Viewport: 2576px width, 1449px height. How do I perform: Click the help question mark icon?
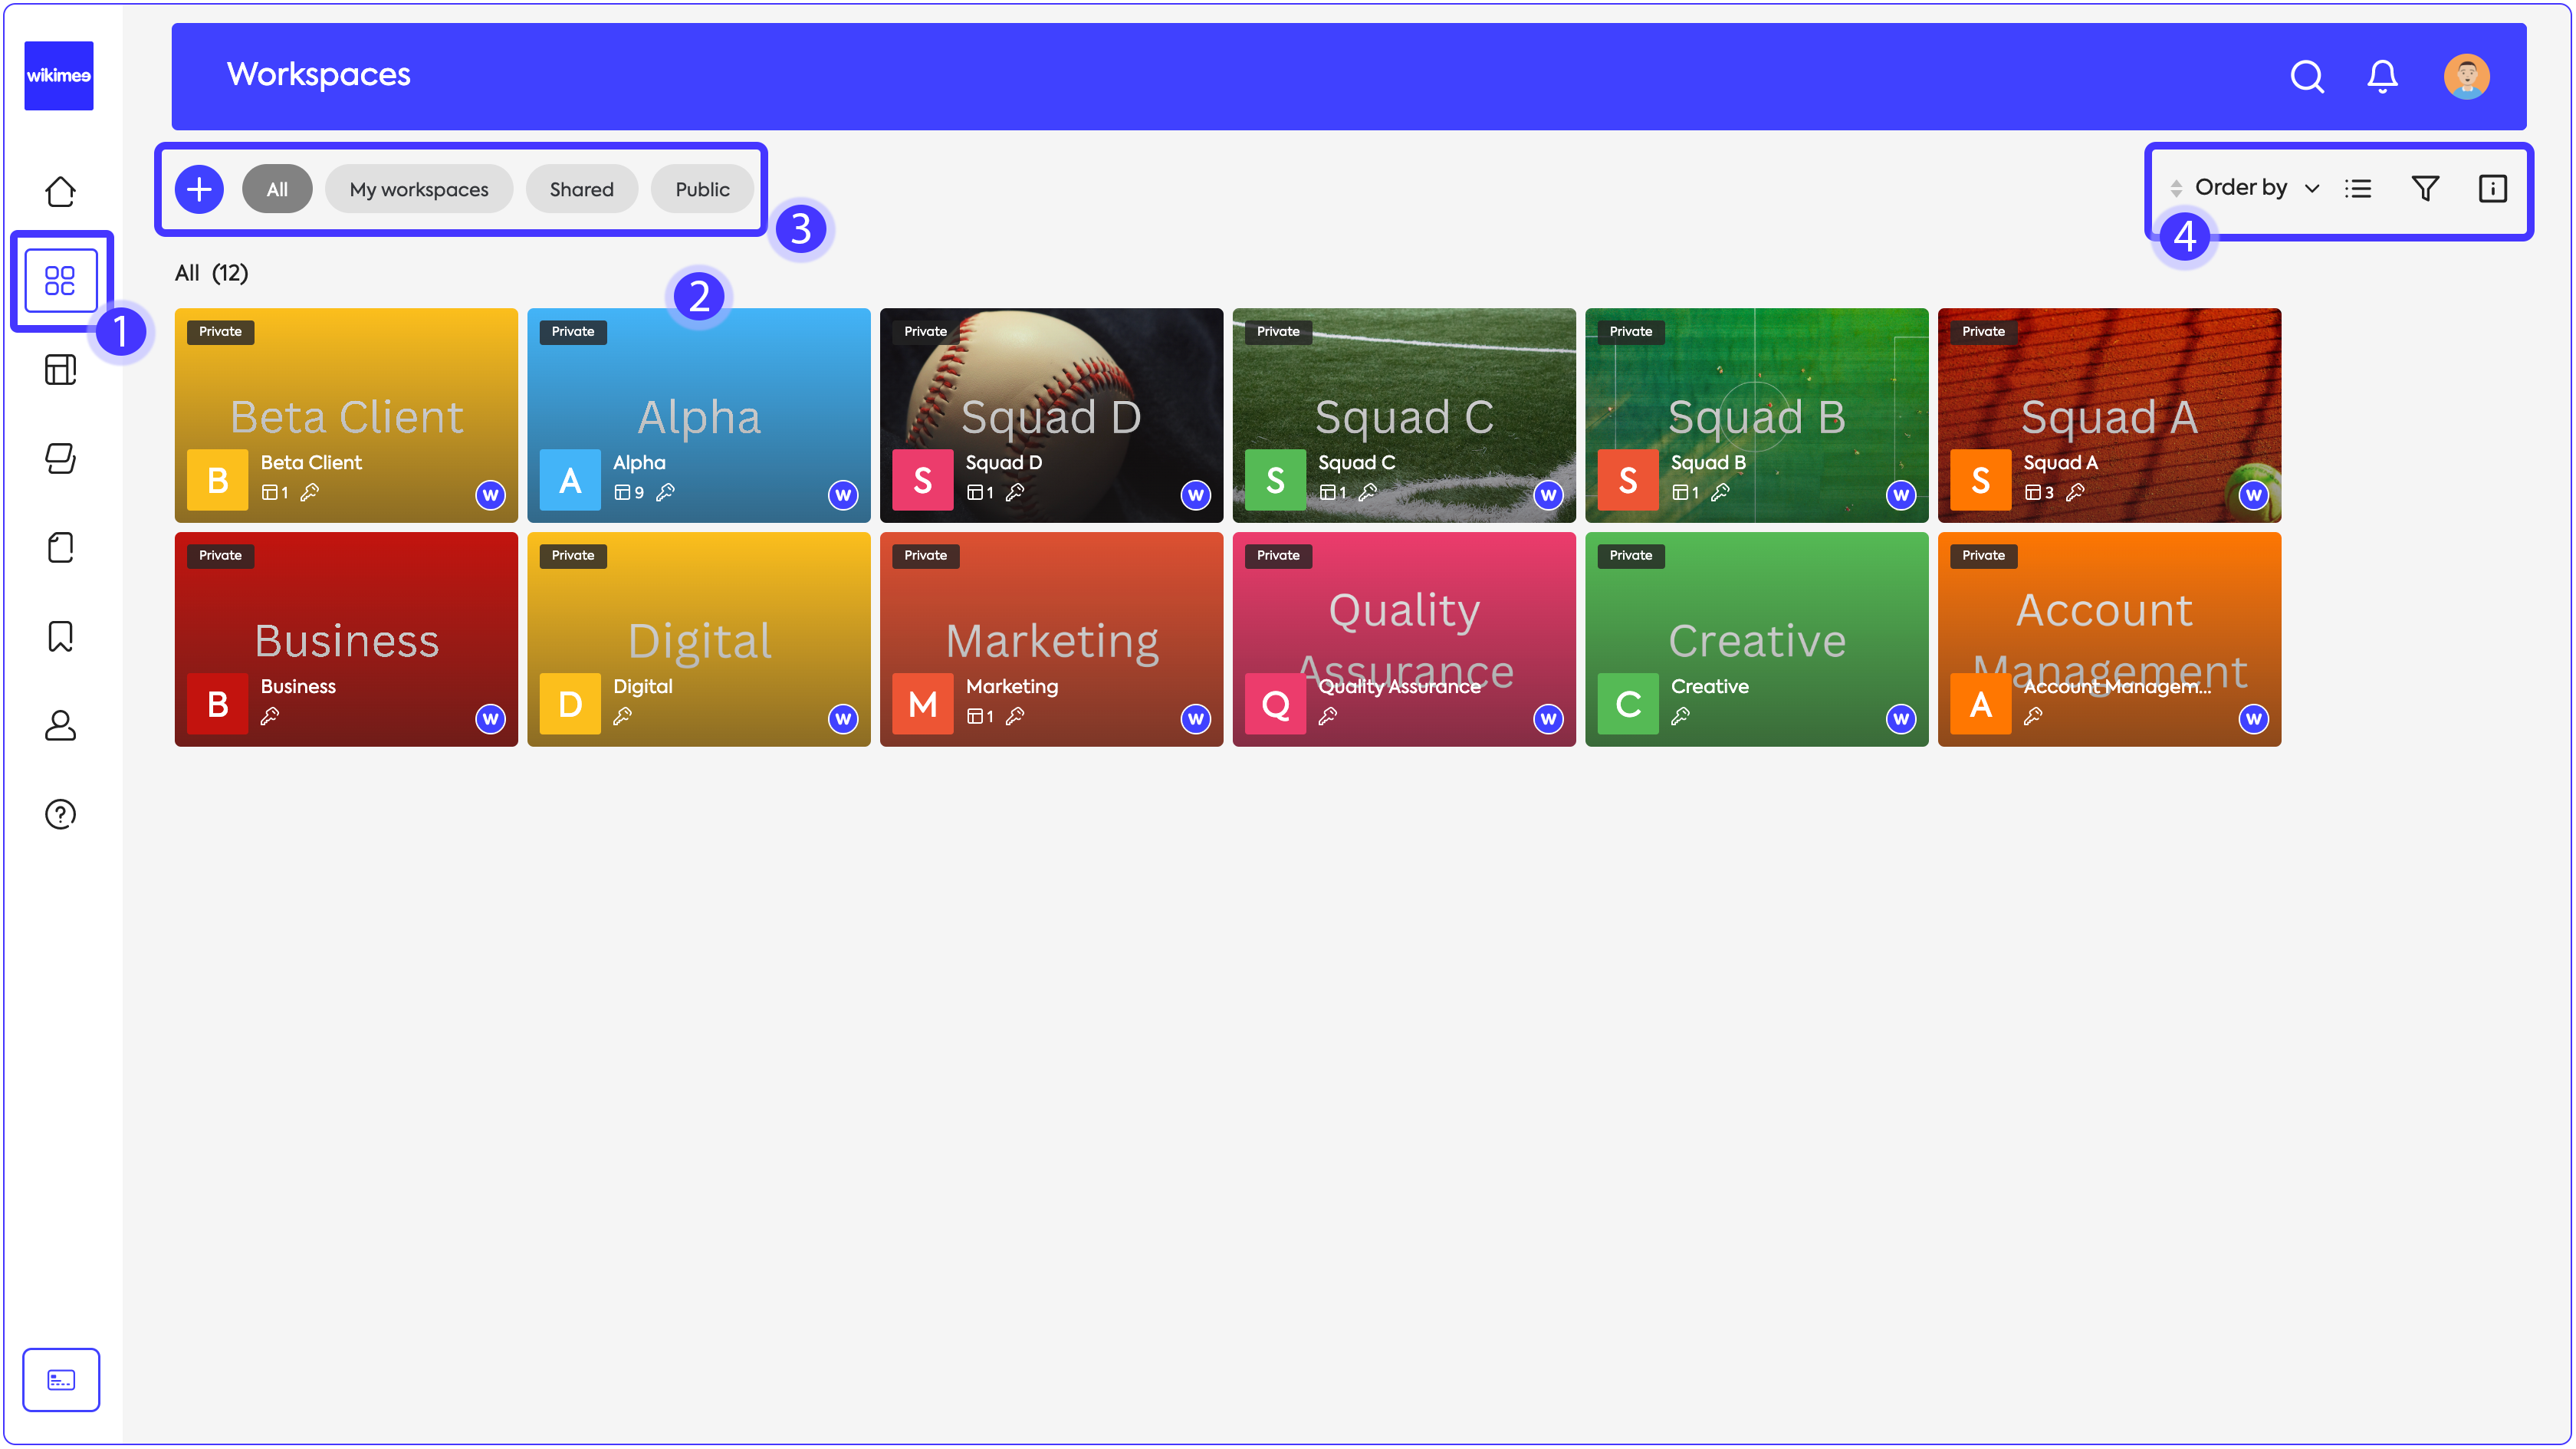(x=60, y=814)
